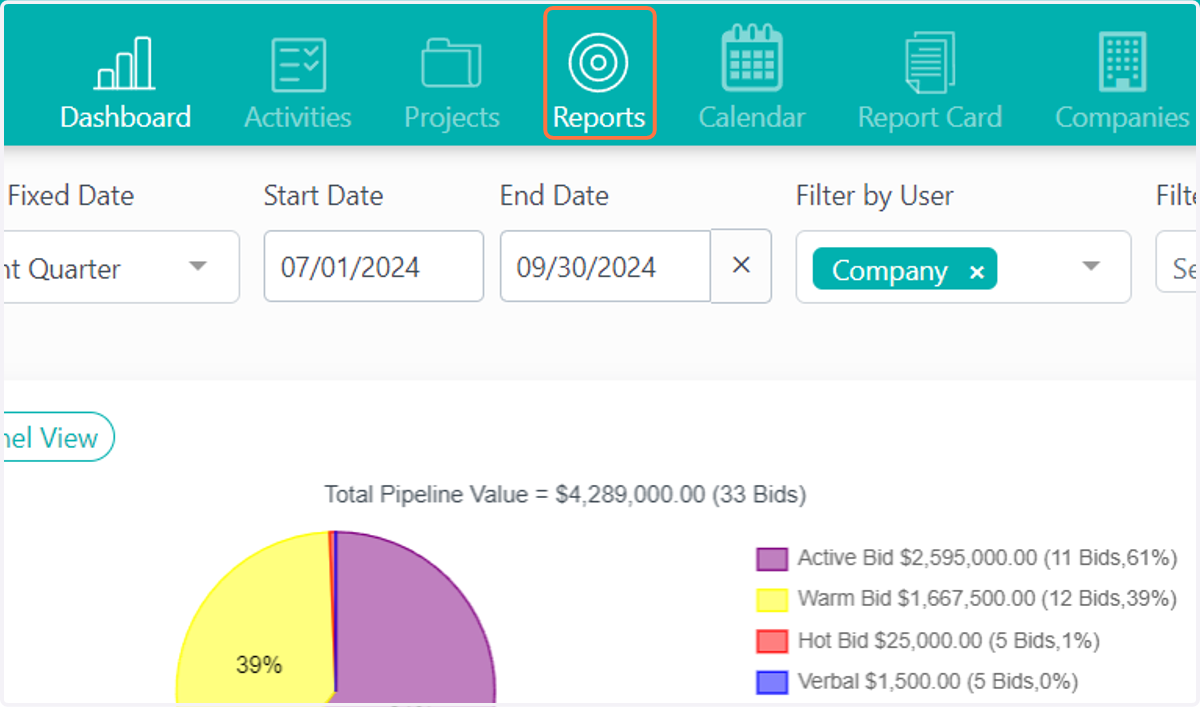The image size is (1200, 707).
Task: Open the Companies building icon
Action: [x=1122, y=61]
